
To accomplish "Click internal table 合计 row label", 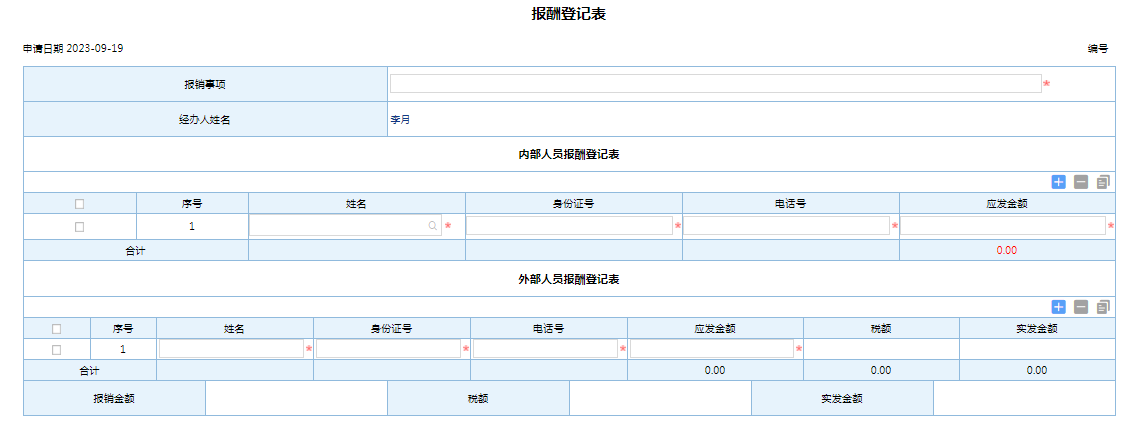I will (x=136, y=250).
